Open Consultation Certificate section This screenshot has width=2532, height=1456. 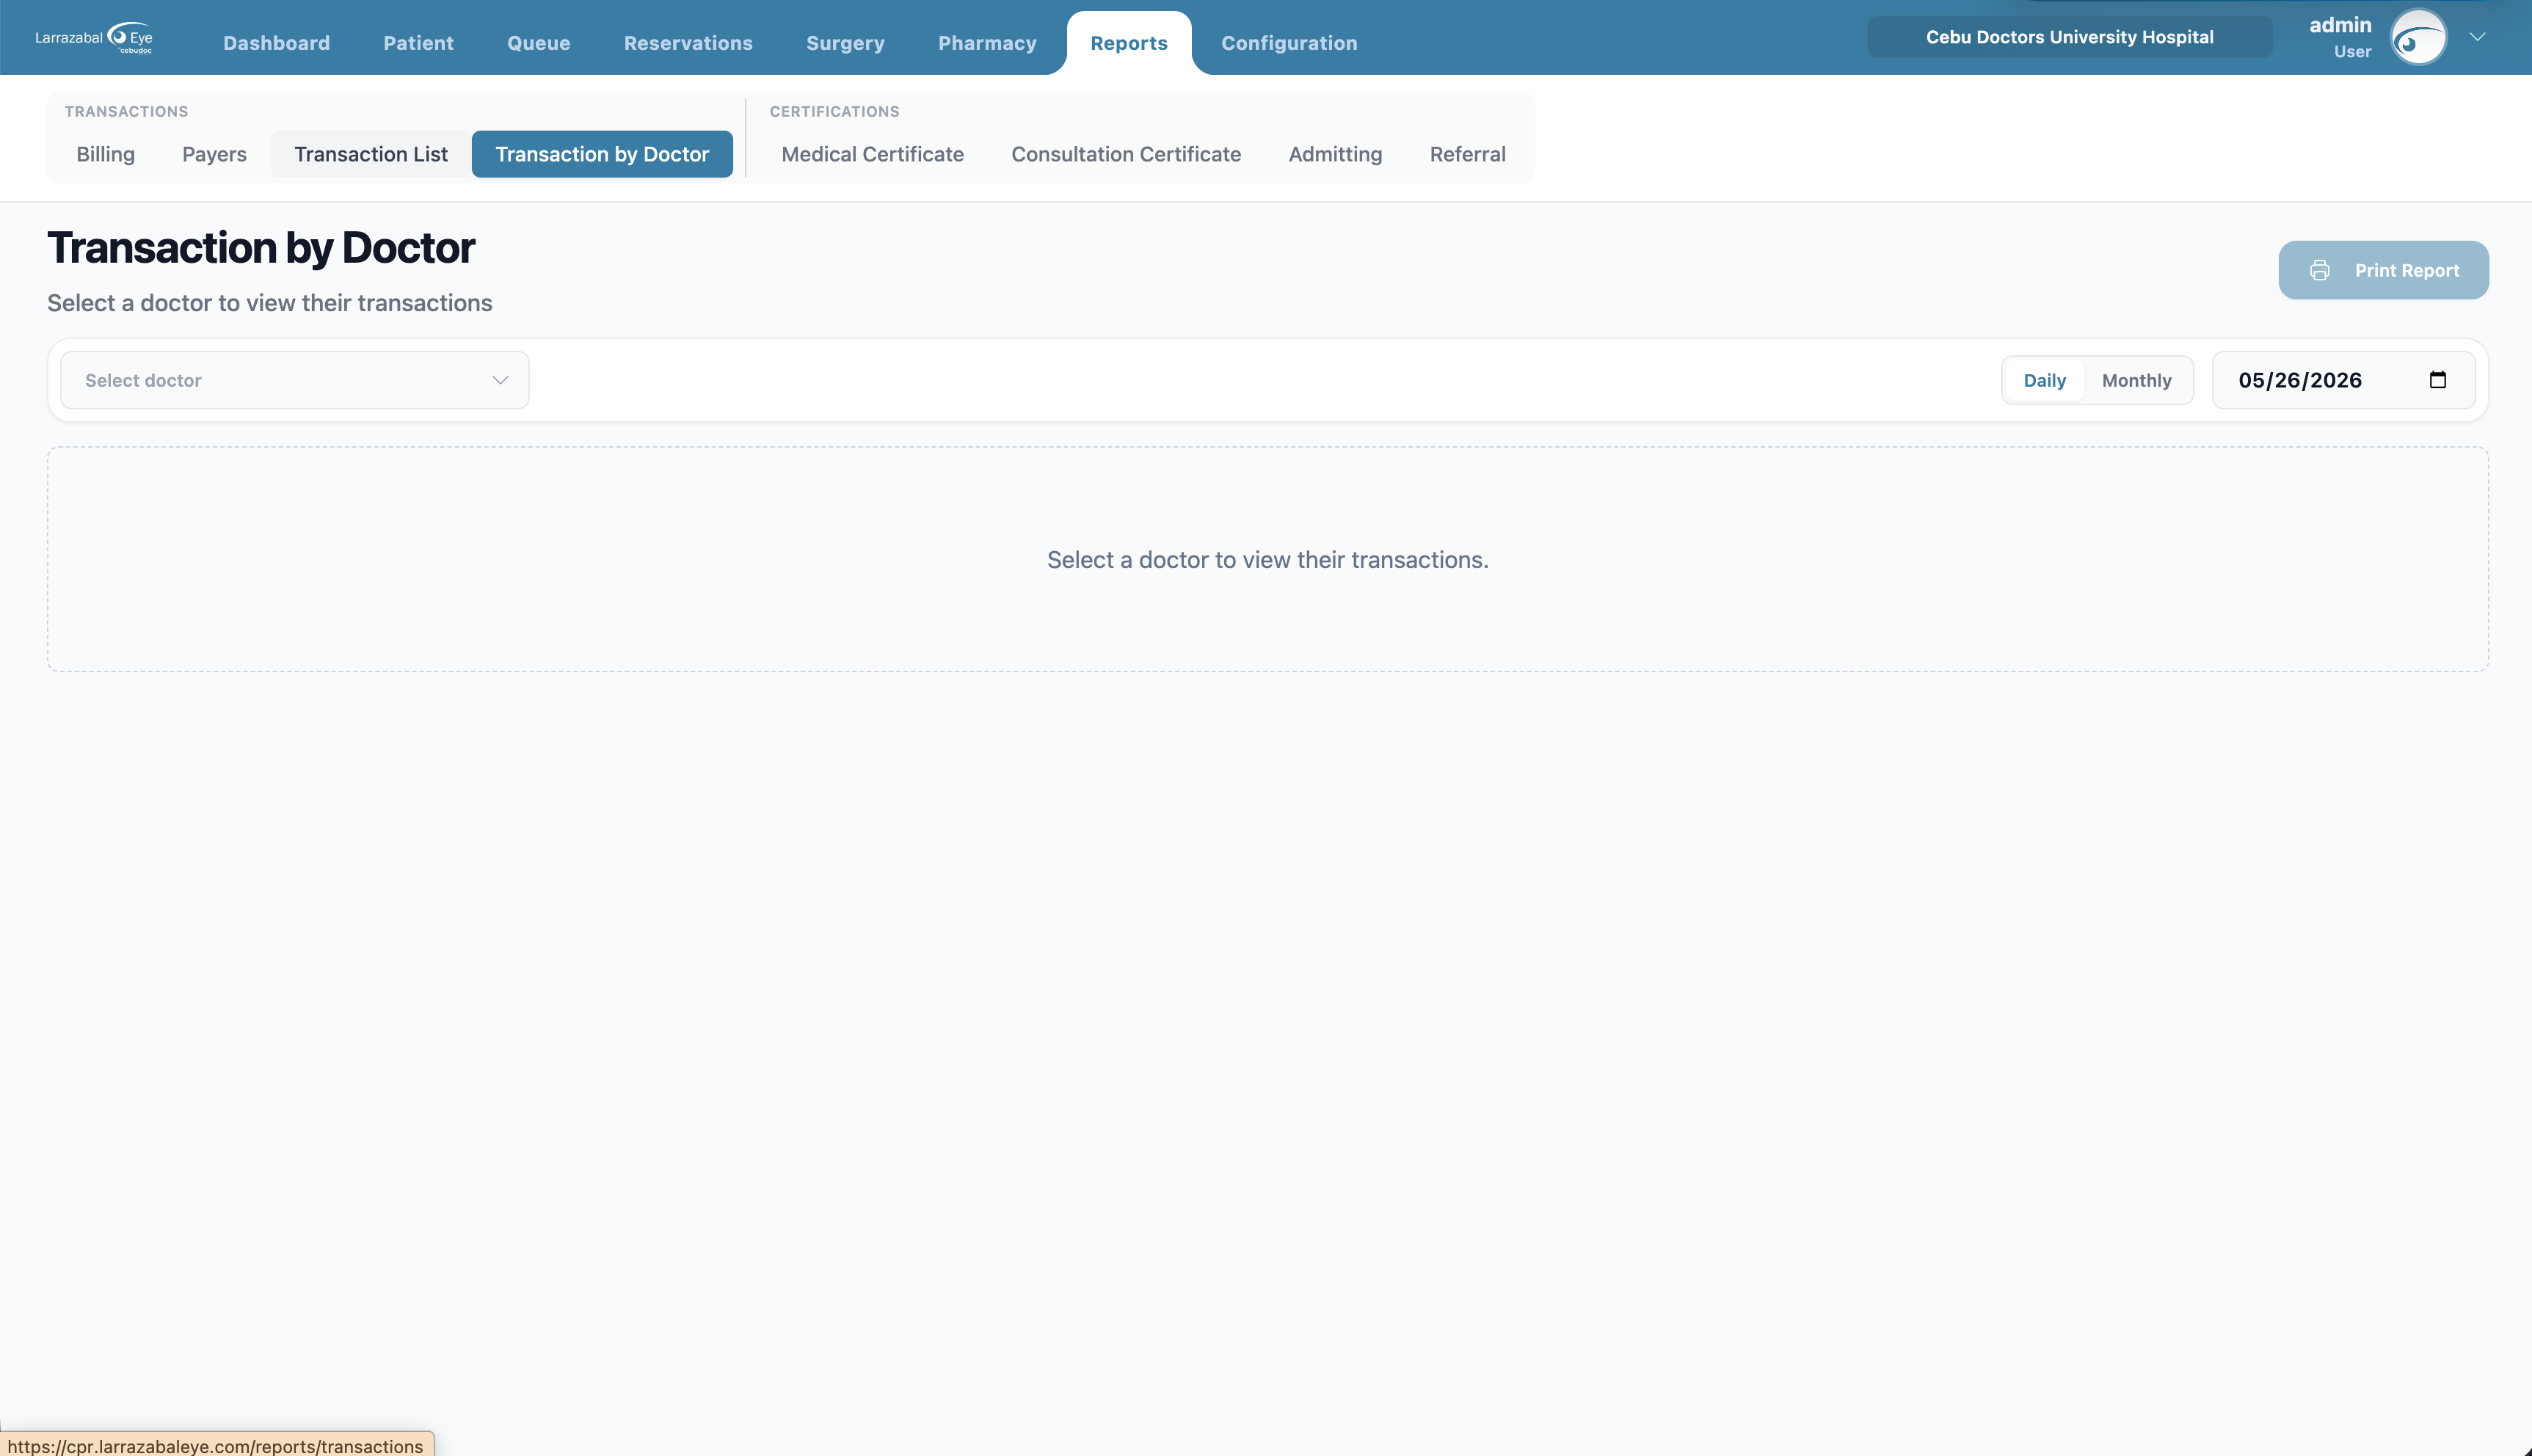pyautogui.click(x=1126, y=154)
